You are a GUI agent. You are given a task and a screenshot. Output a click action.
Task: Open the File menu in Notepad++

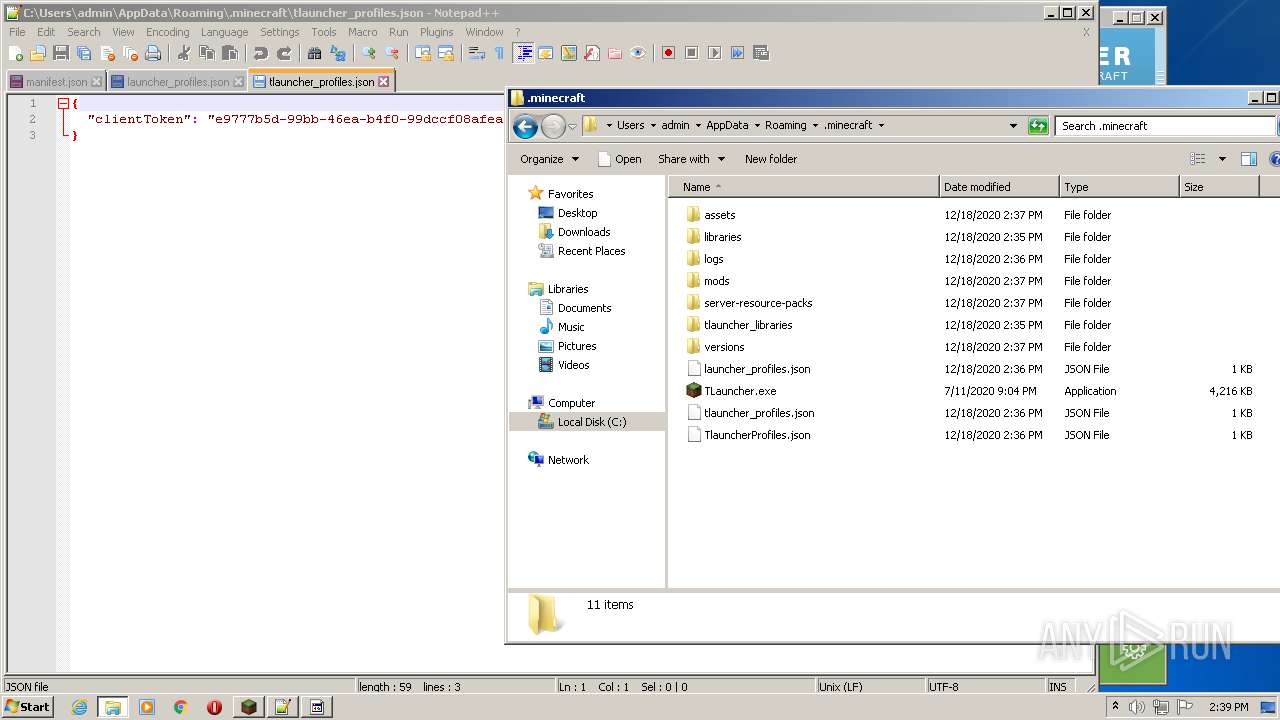(x=17, y=32)
